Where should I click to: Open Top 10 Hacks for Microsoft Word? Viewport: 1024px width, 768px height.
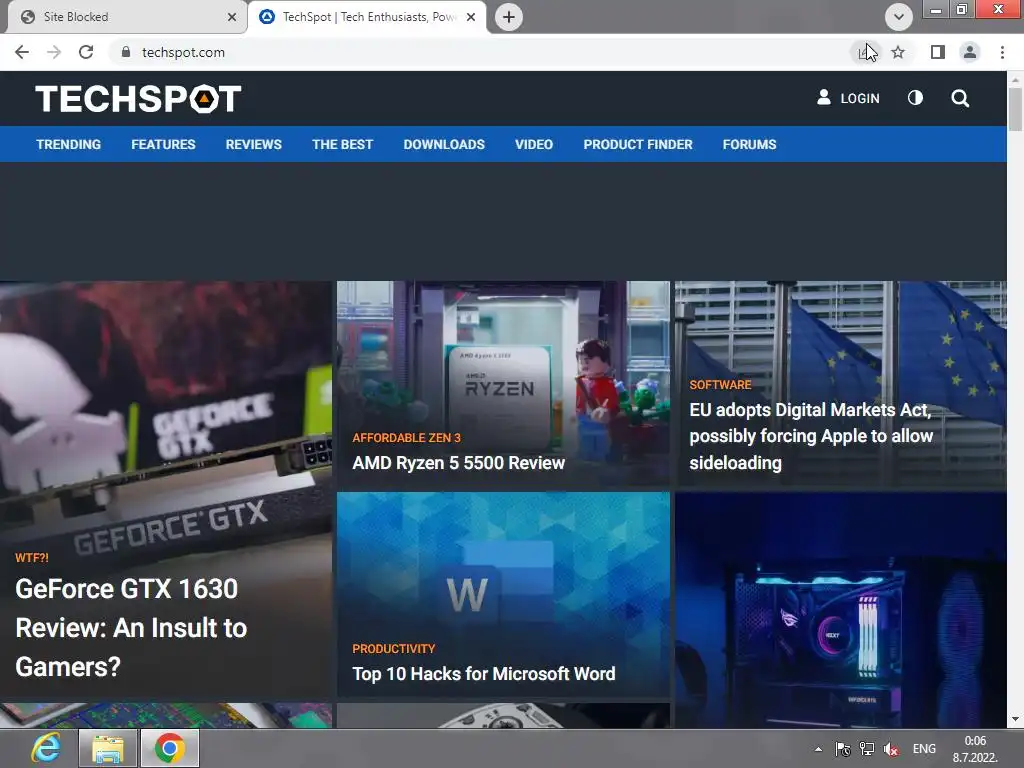483,674
